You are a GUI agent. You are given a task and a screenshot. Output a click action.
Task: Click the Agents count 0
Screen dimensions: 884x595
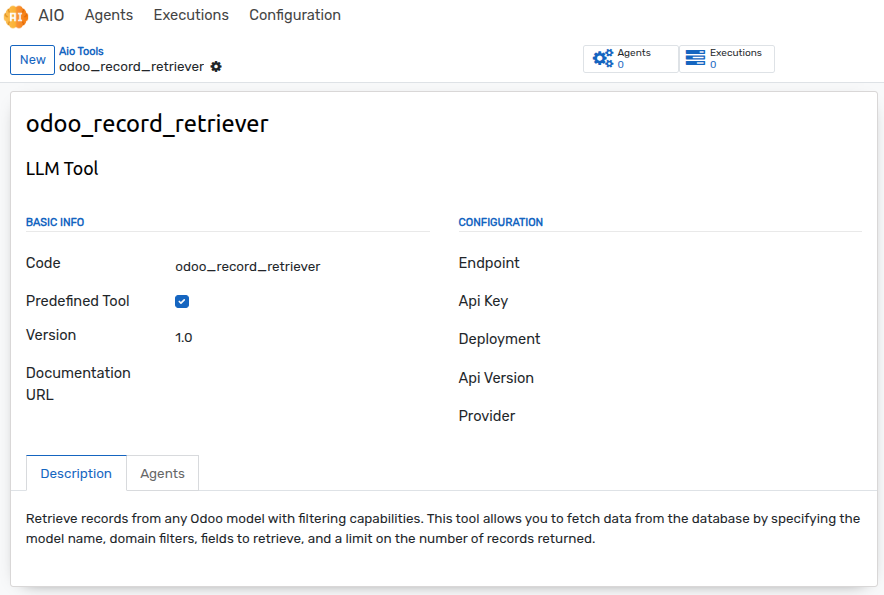[621, 65]
